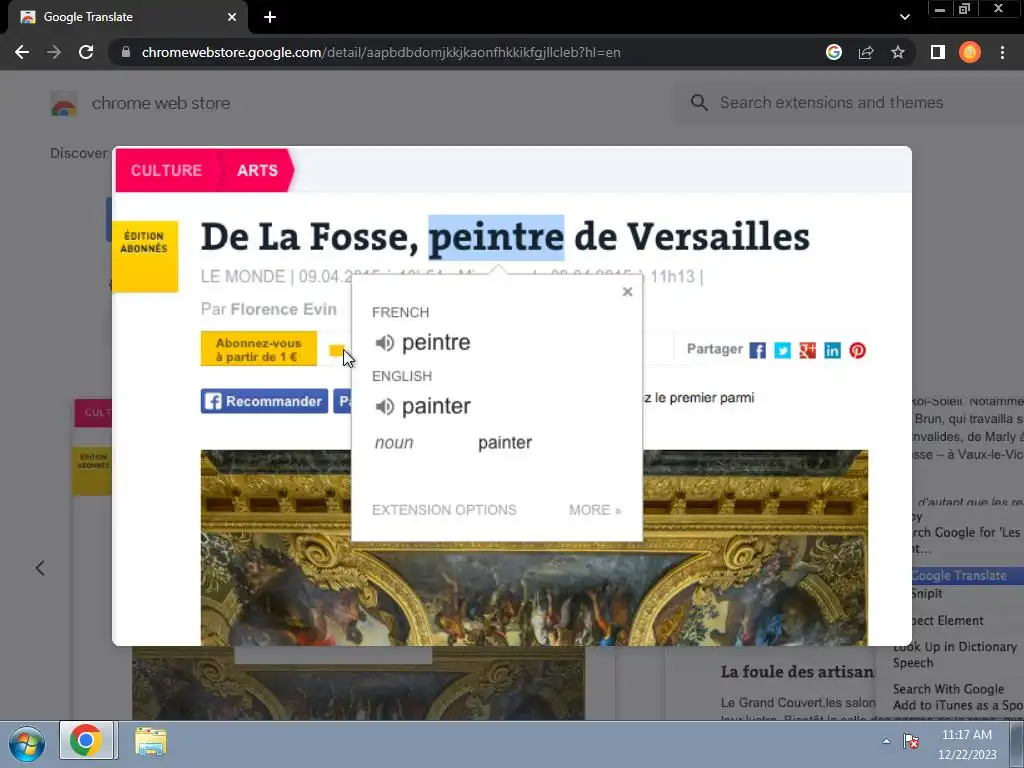Reload the page
Viewport: 1024px width, 768px height.
(x=86, y=52)
